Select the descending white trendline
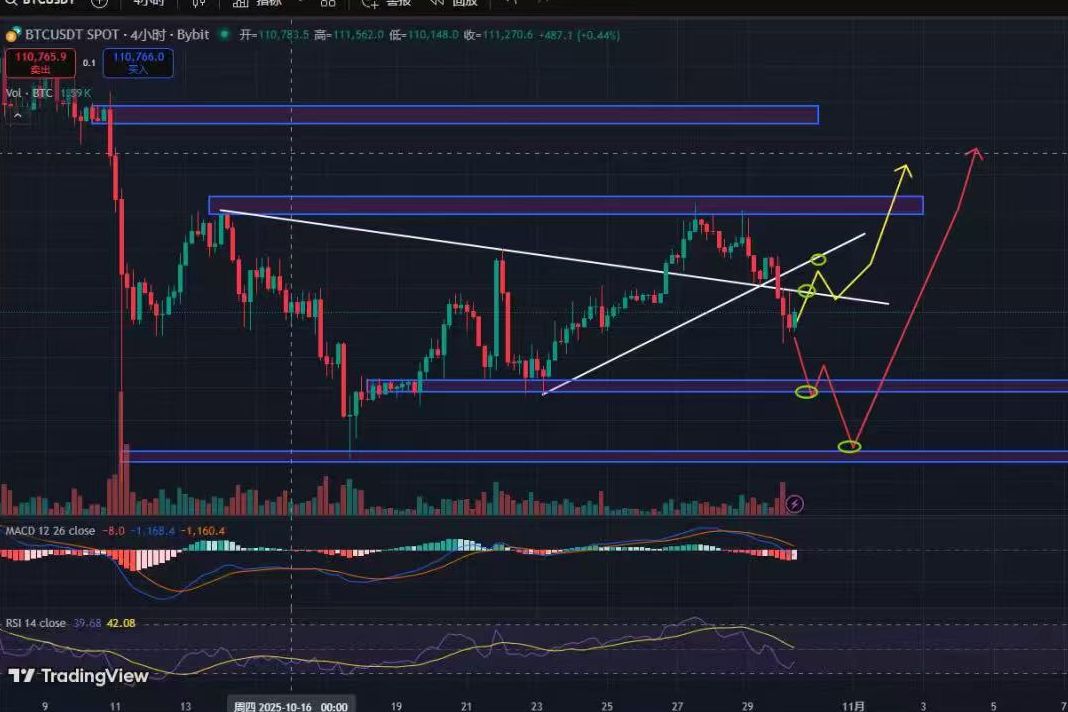The height and width of the screenshot is (712, 1068). pos(500,247)
